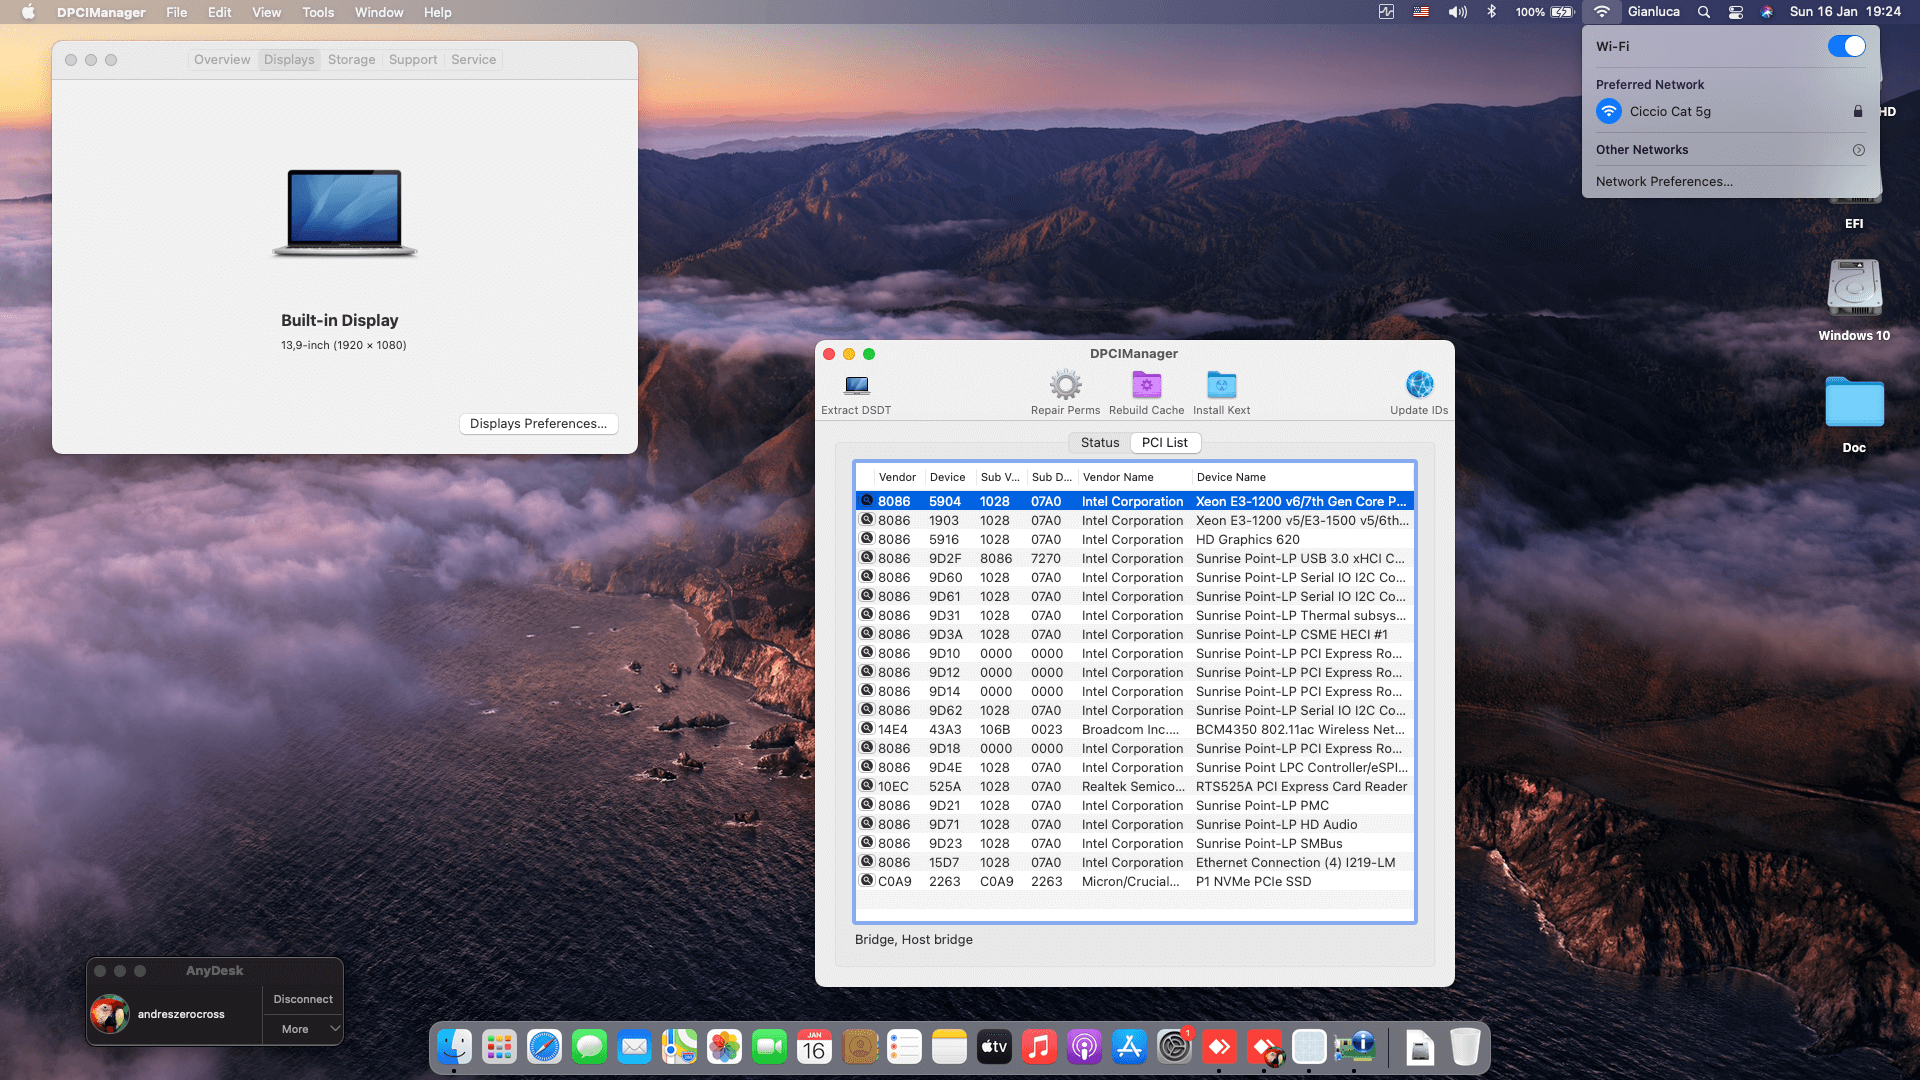The image size is (1920, 1080).
Task: Disconnect the AnyDesk session
Action: 303,999
